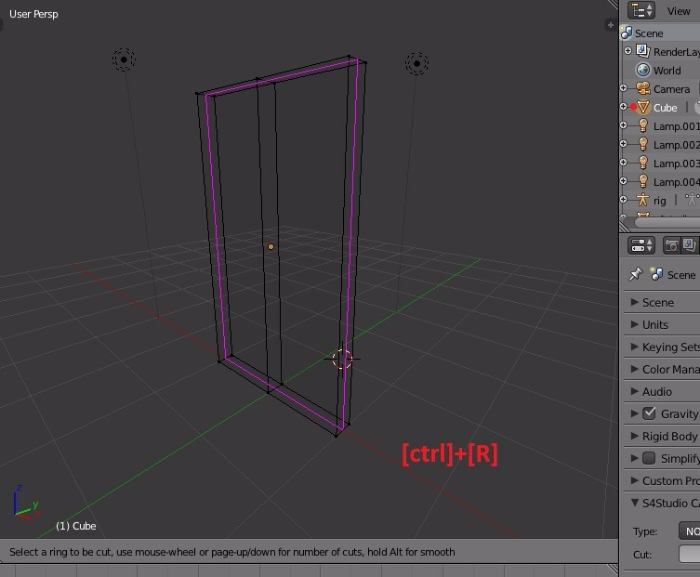This screenshot has width=700, height=577.
Task: Click the pin icon beside Scene
Action: pos(635,275)
